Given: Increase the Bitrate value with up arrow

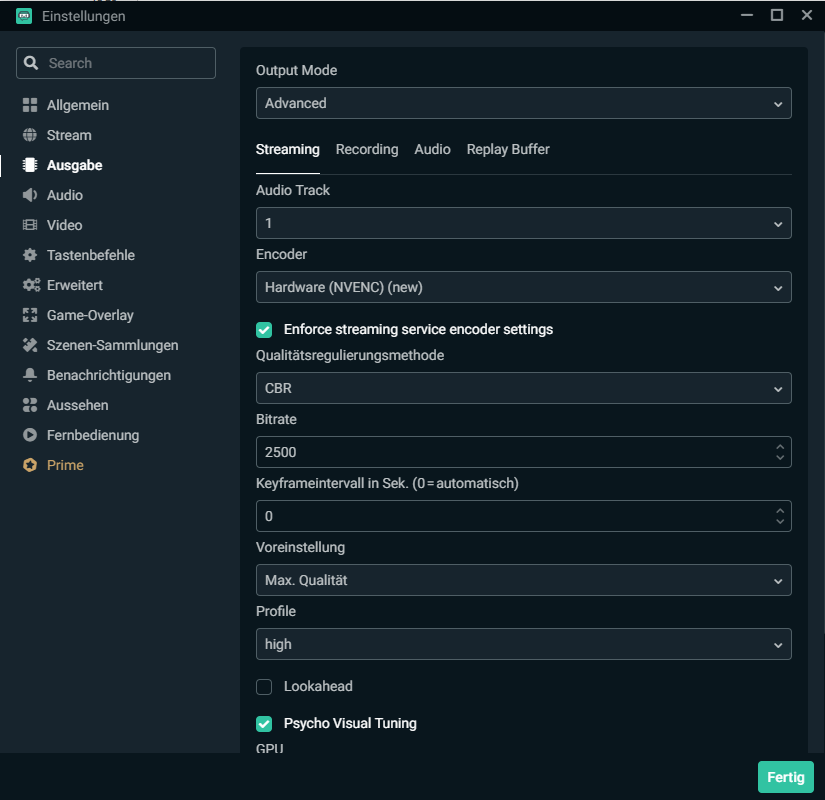Looking at the screenshot, I should (x=779, y=446).
